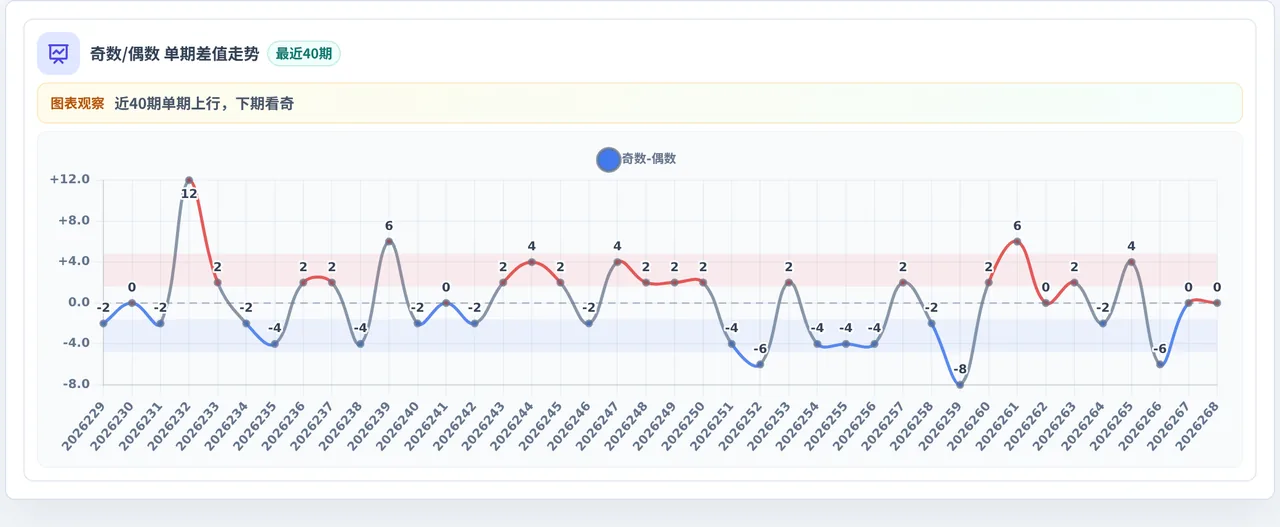The width and height of the screenshot is (1280, 527).
Task: Click the blue legend circle swatch
Action: (608, 159)
